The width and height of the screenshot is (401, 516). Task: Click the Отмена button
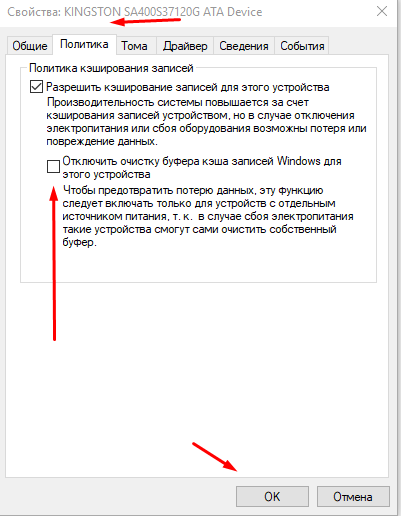[353, 497]
